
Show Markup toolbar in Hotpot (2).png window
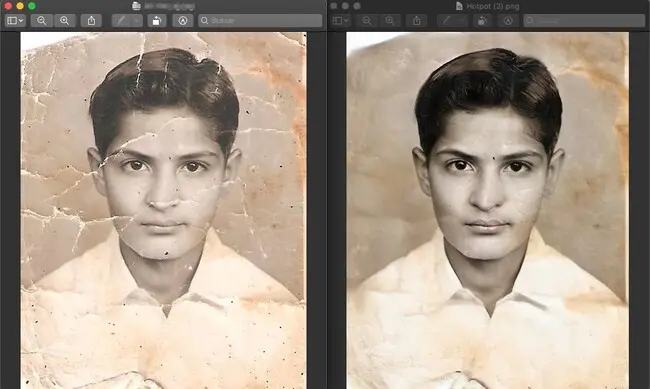click(x=508, y=20)
